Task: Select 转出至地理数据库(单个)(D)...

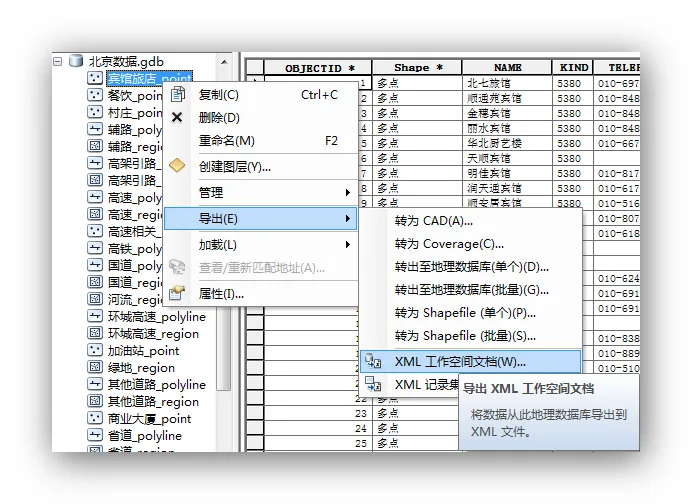Action: [470, 267]
